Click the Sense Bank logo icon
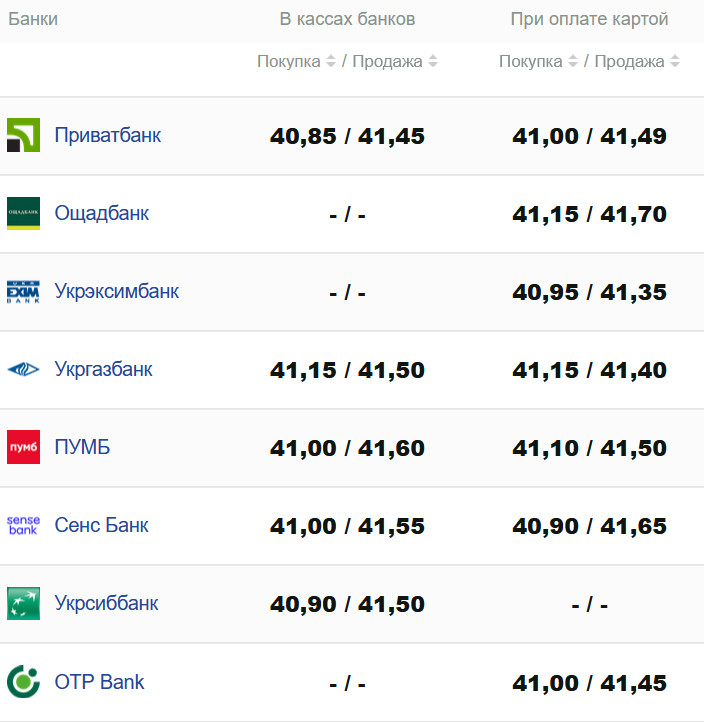 click(x=23, y=525)
